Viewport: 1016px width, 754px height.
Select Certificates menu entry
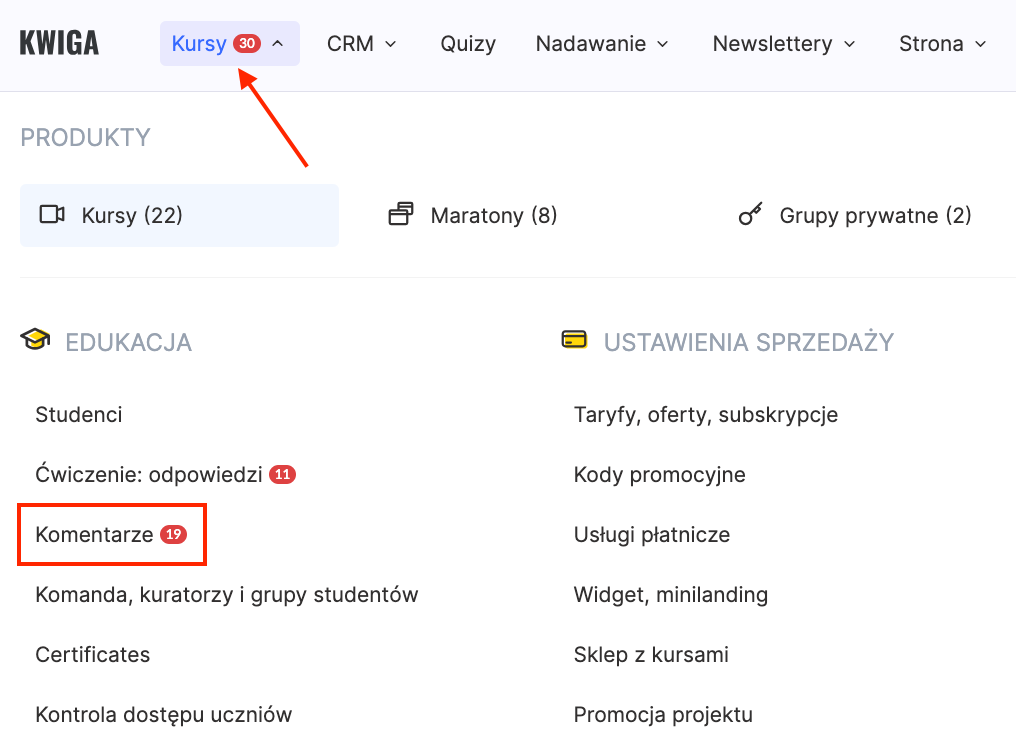(x=93, y=655)
